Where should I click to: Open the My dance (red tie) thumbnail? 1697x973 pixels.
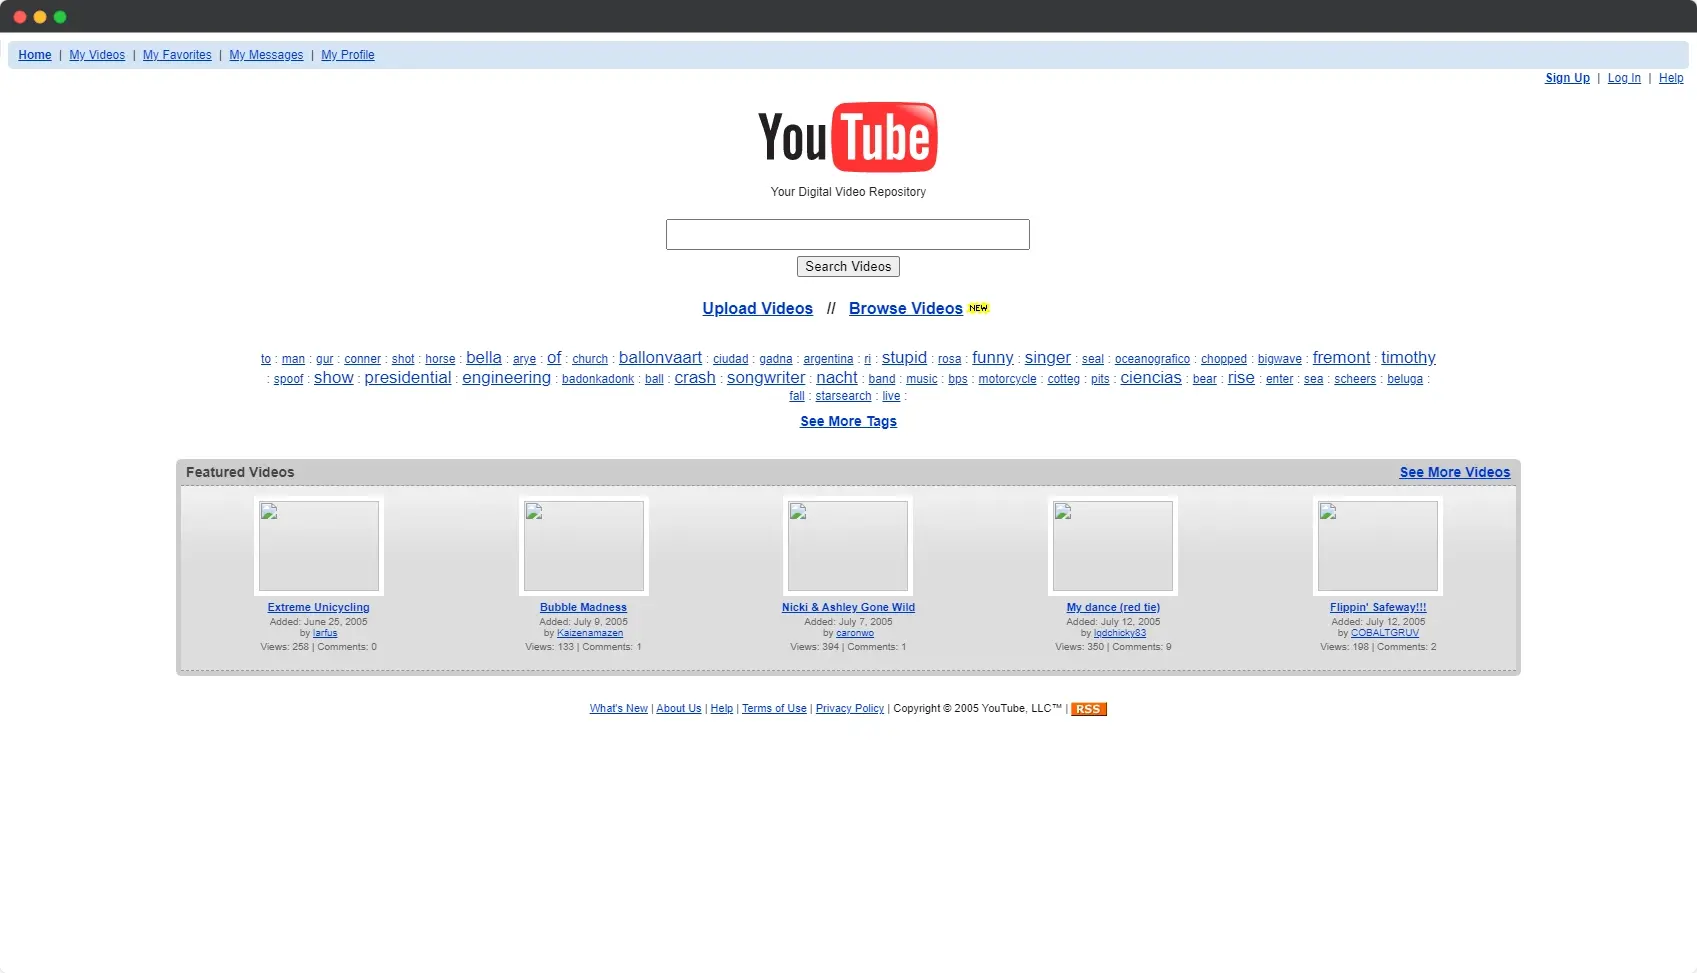1113,546
